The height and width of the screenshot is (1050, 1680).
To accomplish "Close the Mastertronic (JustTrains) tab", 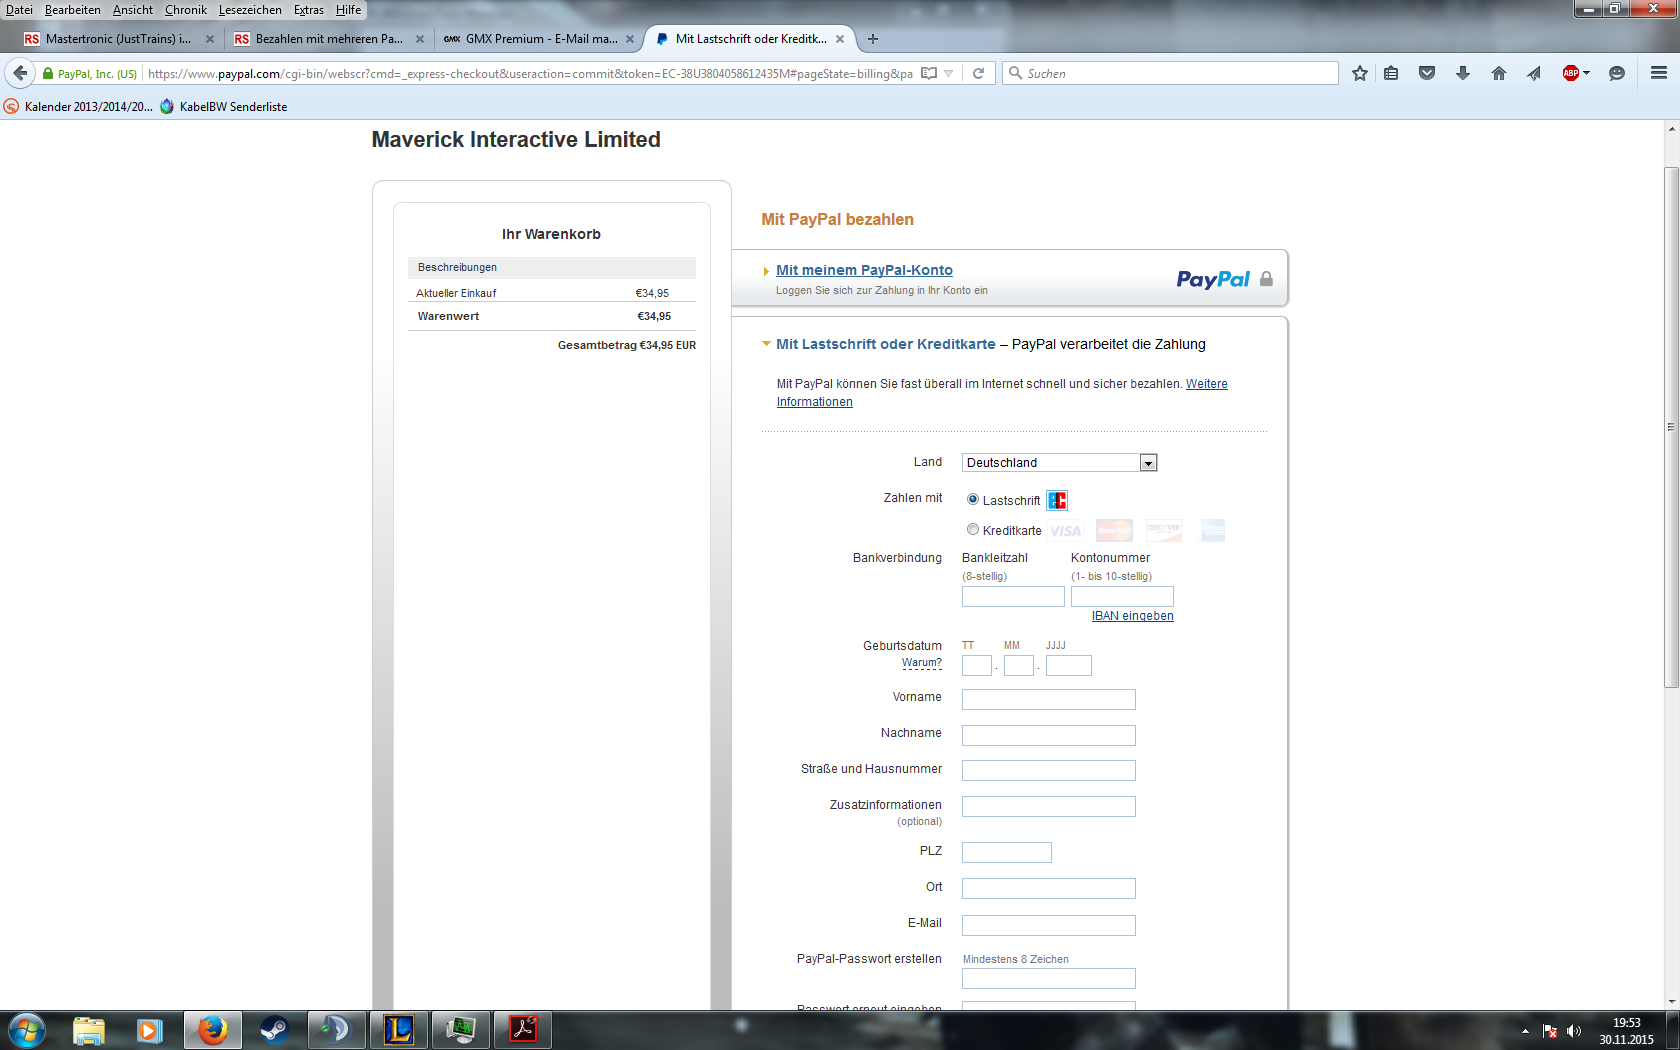I will (210, 39).
